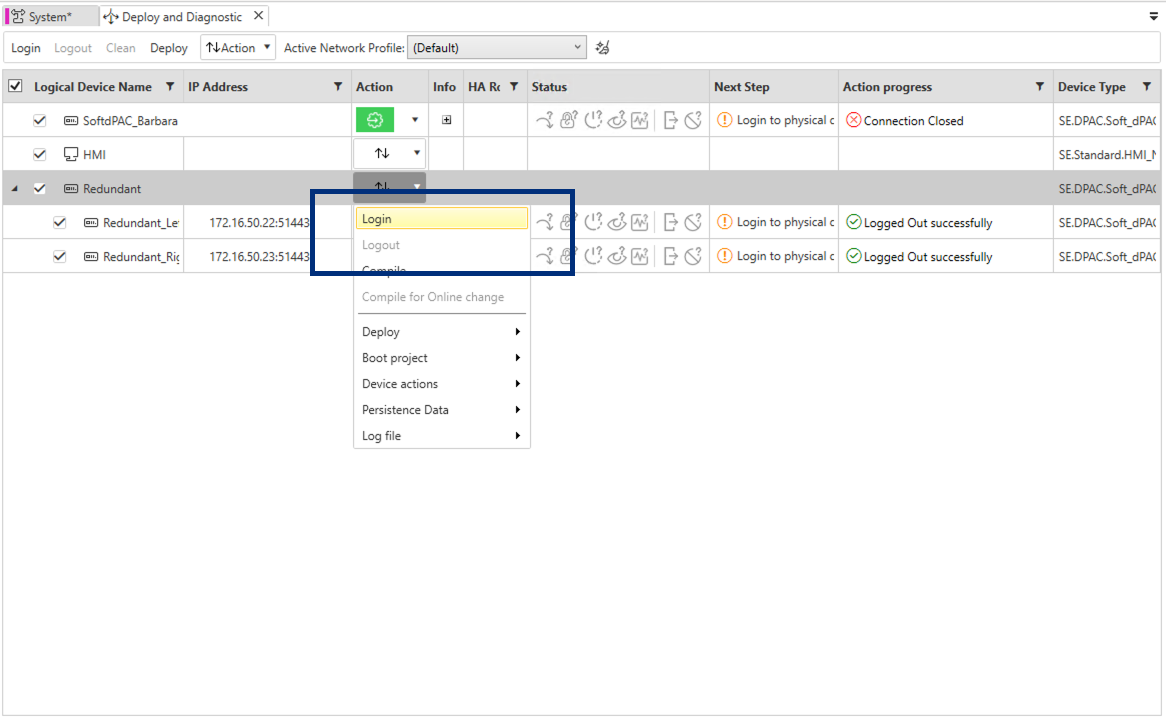Collapse the Redundant device tree node
The width and height of the screenshot is (1166, 726).
coord(15,189)
